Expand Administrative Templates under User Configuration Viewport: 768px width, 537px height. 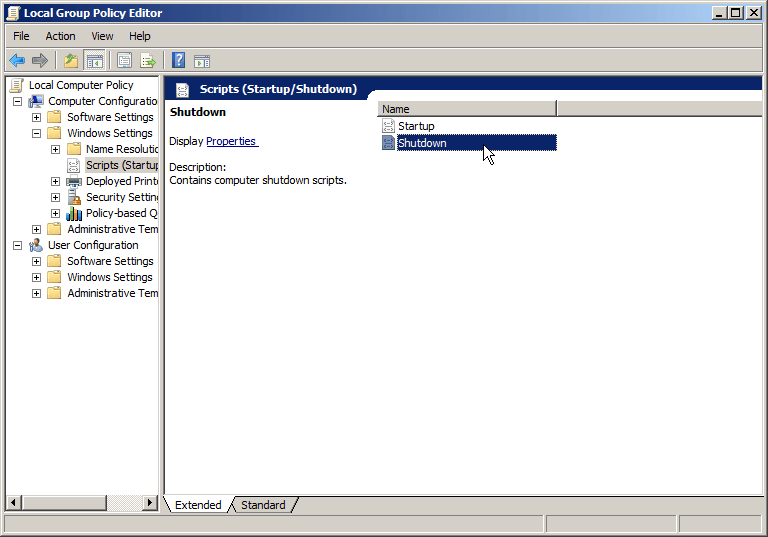coord(36,293)
